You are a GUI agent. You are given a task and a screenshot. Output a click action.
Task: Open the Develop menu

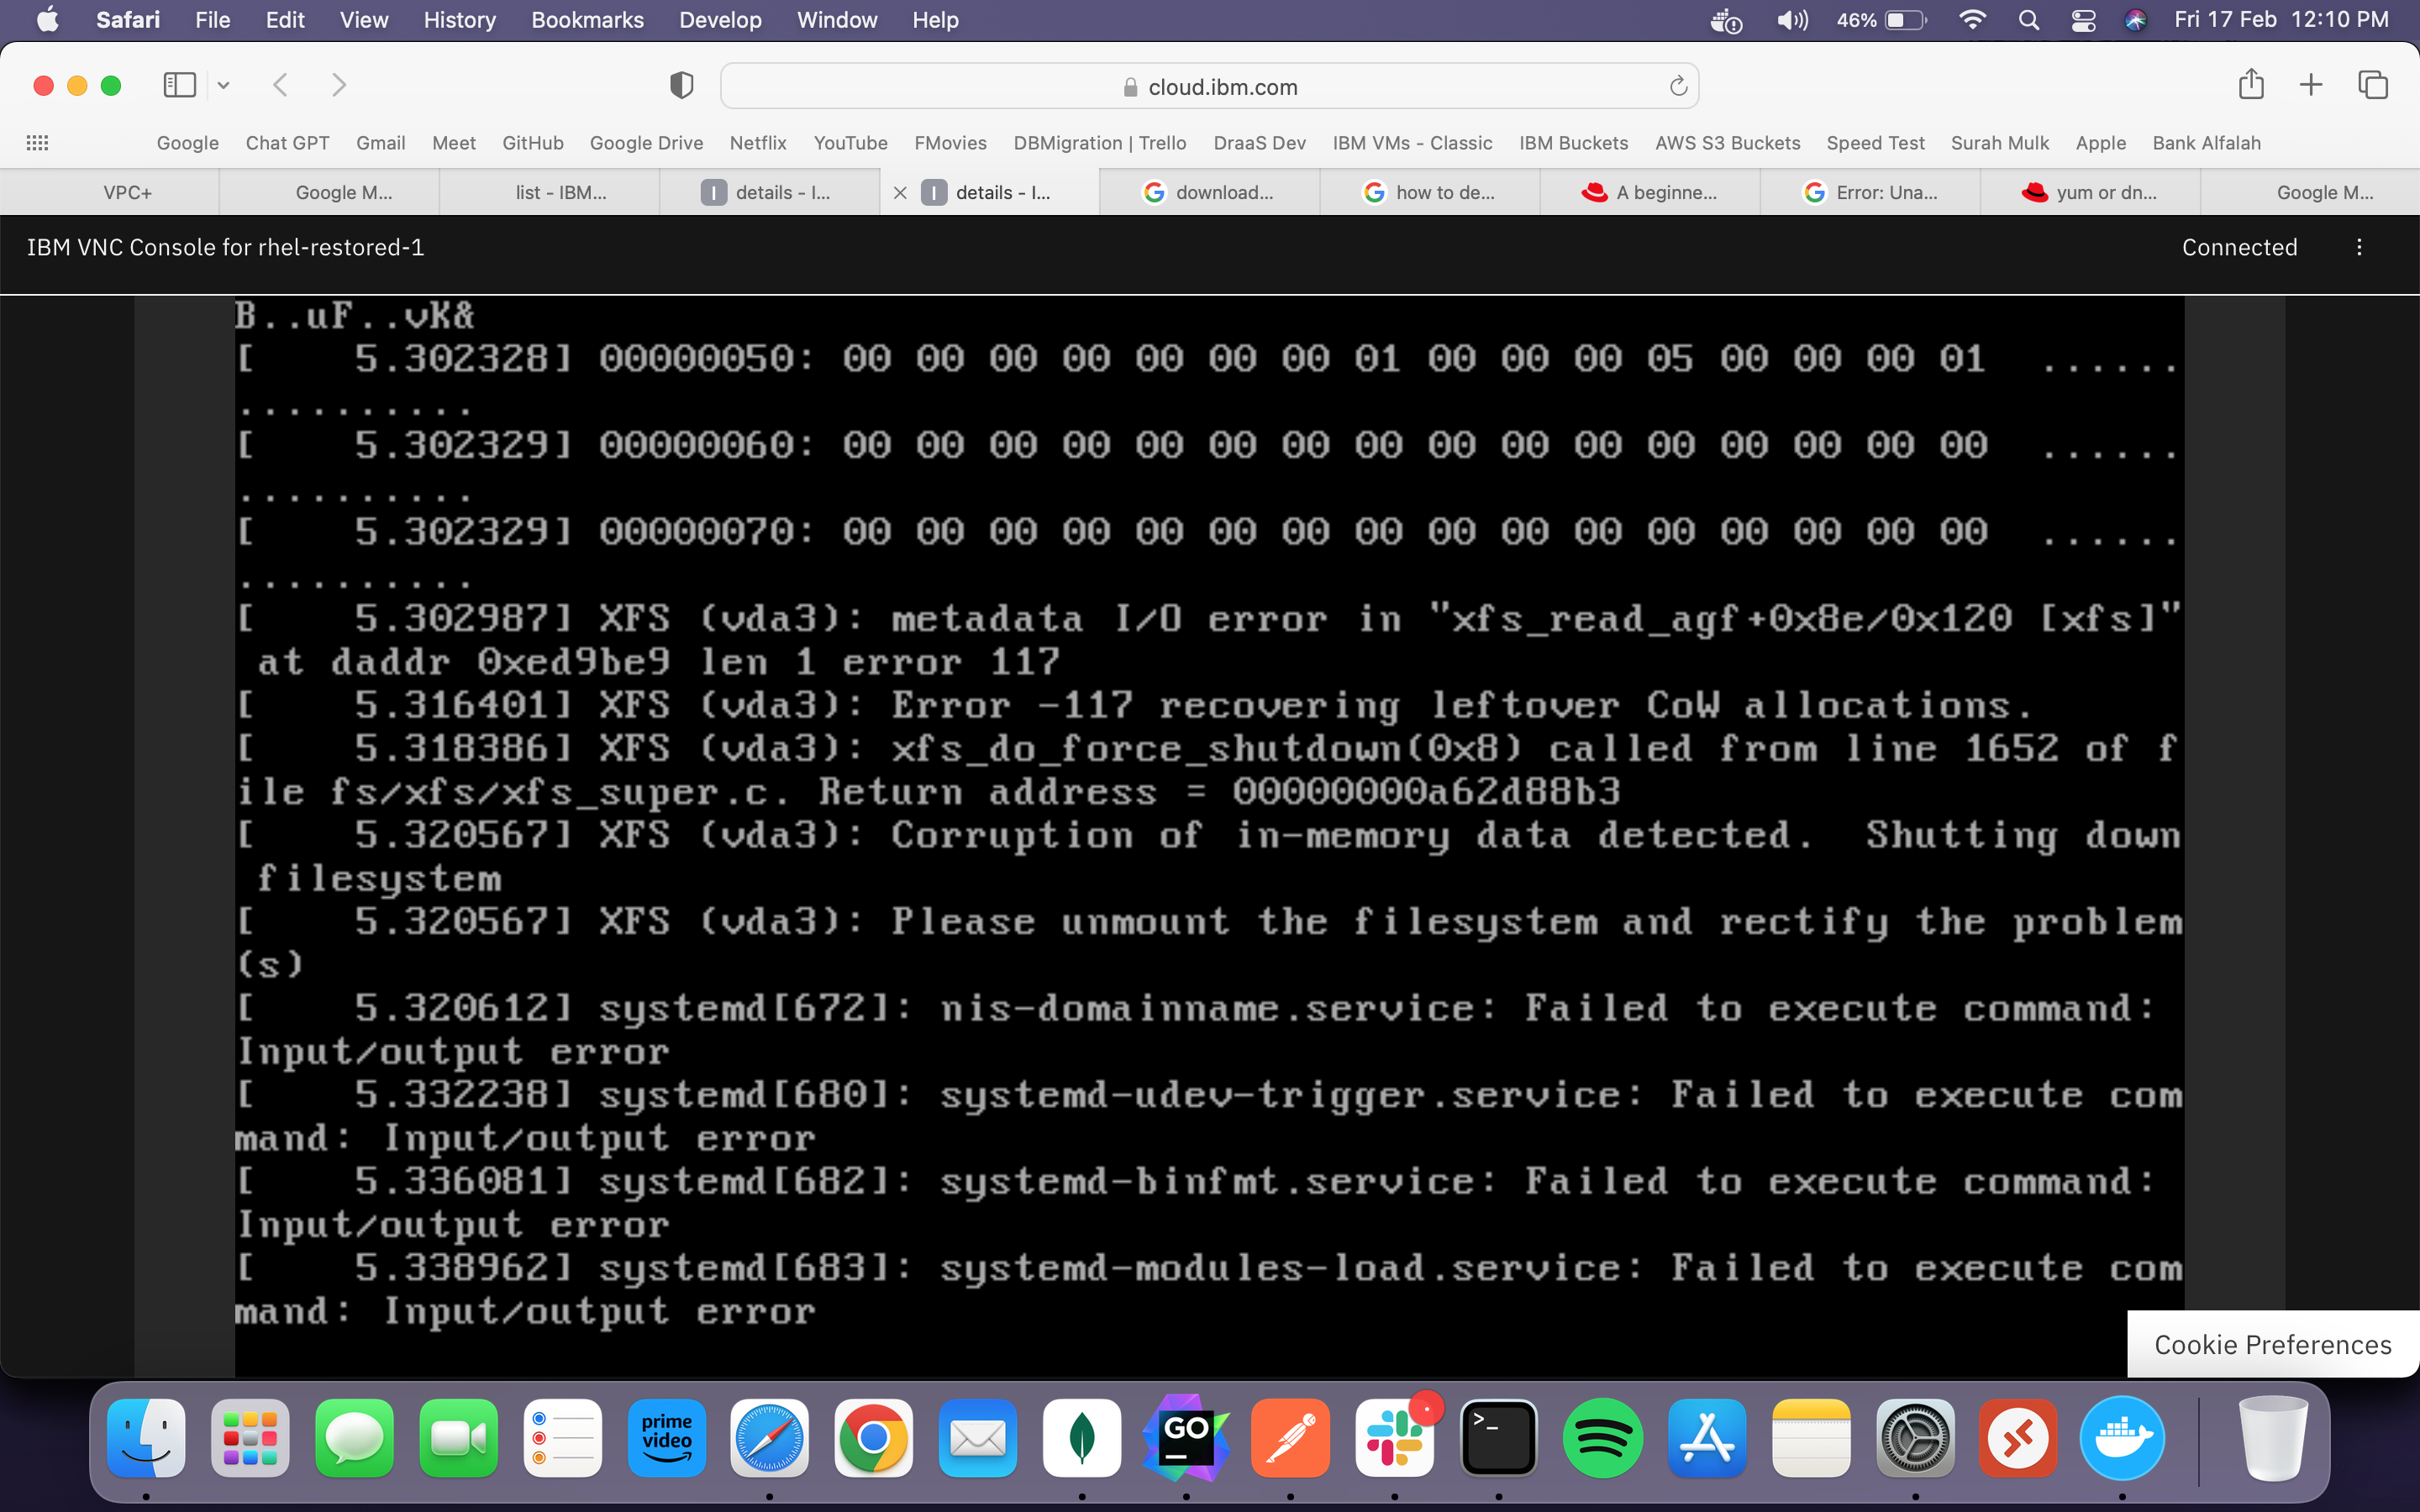(x=719, y=20)
